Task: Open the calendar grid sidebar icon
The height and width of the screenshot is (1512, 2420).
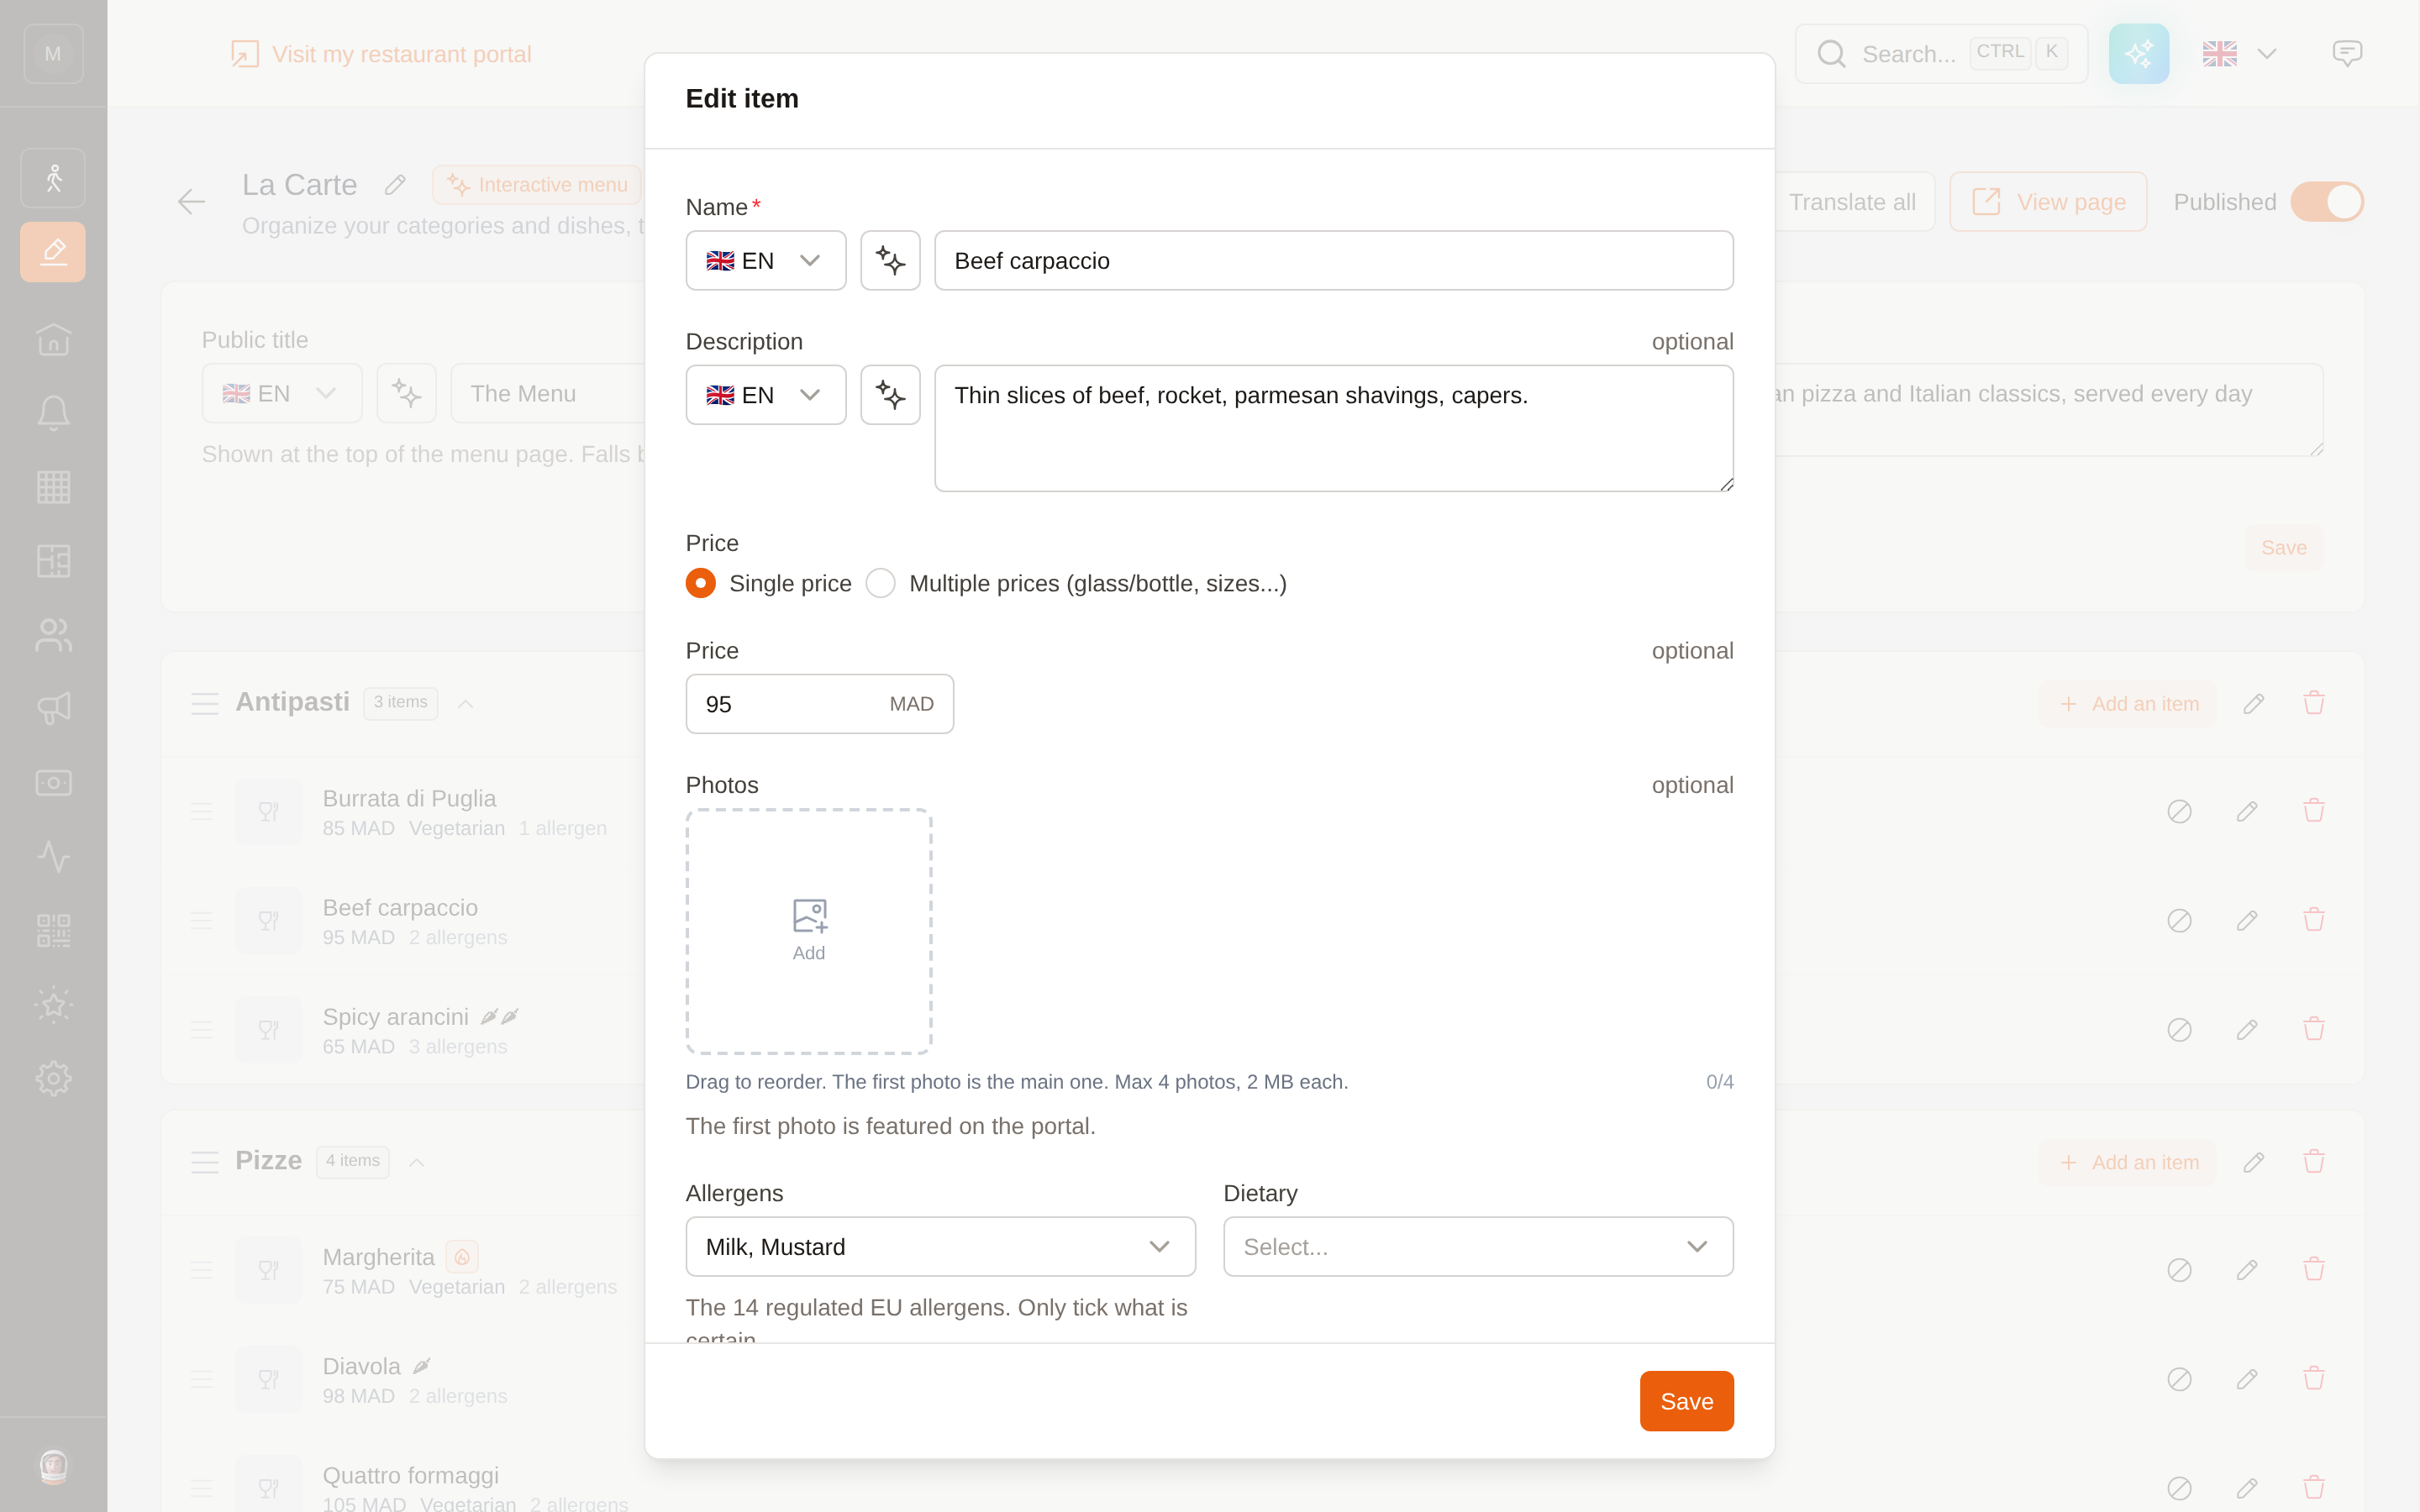Action: pos(53,487)
